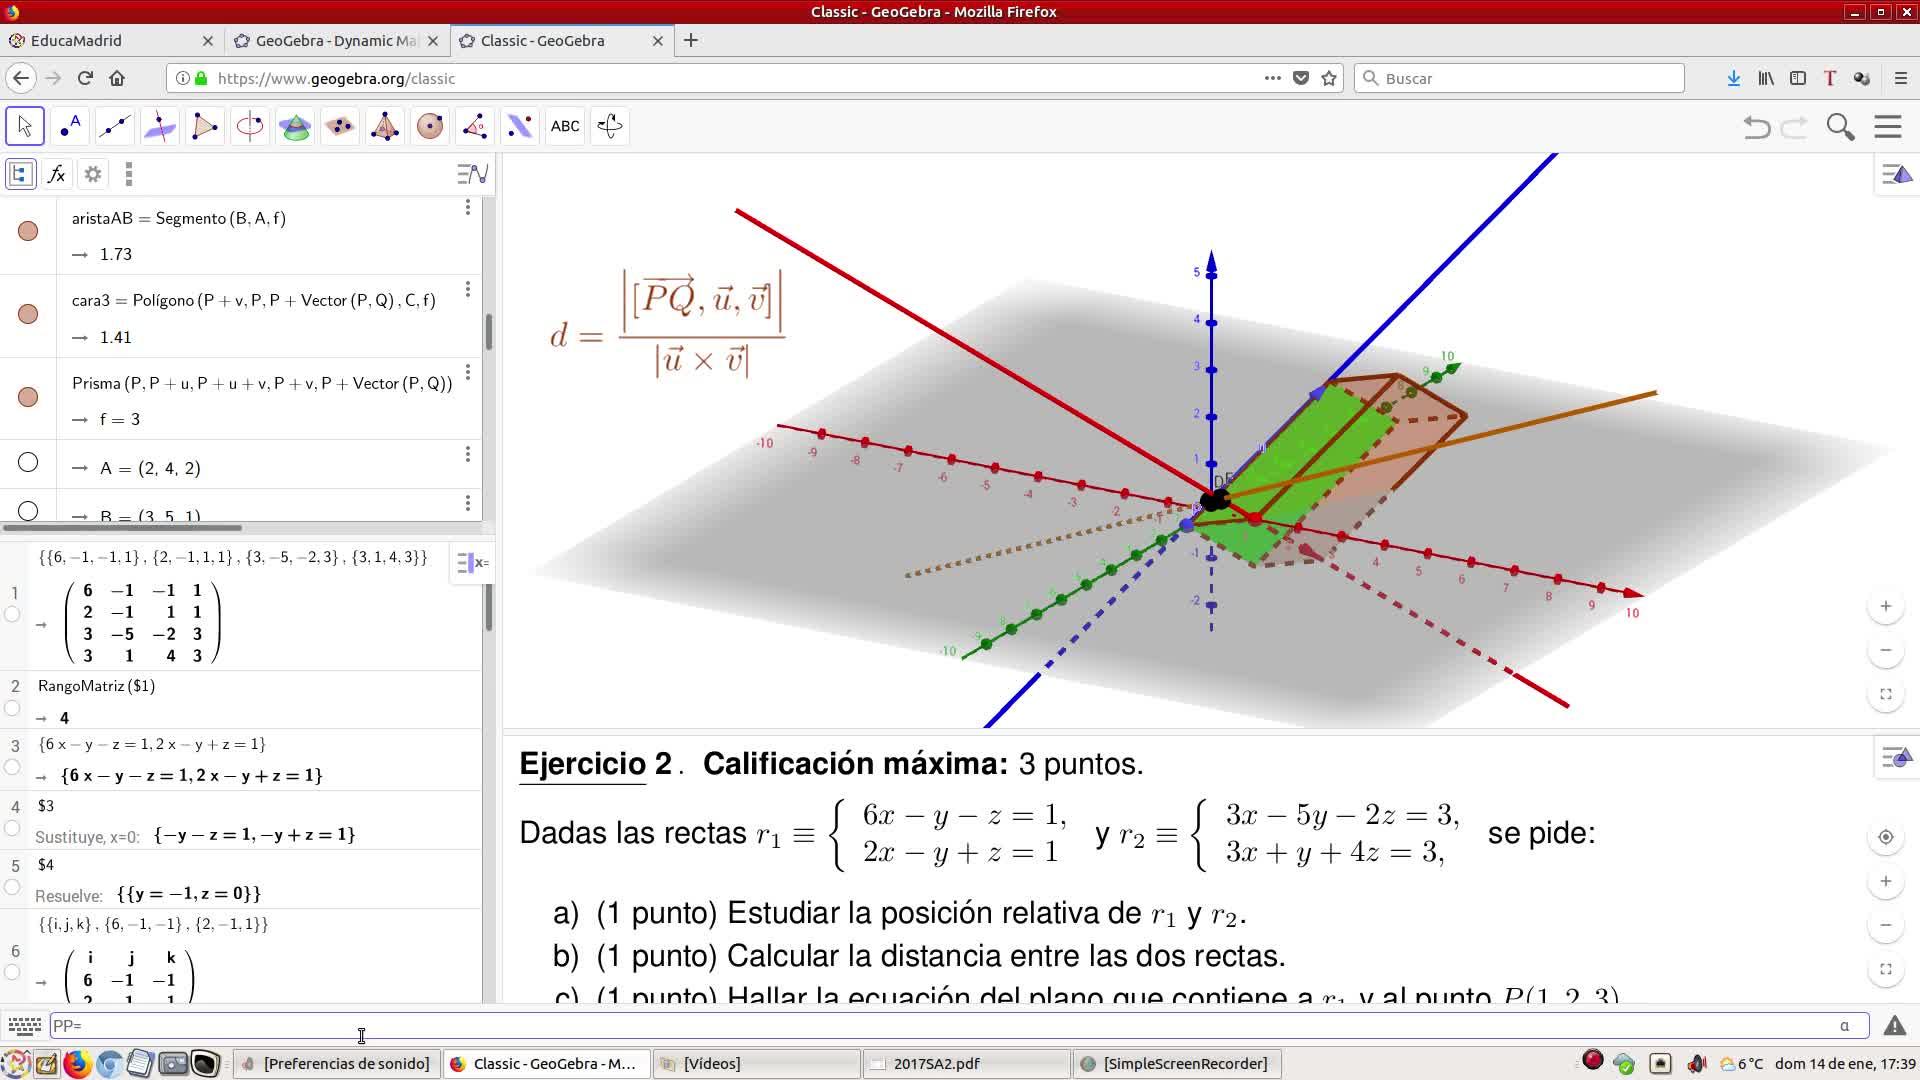
Task: Select the Sphere tool
Action: pyautogui.click(x=430, y=126)
